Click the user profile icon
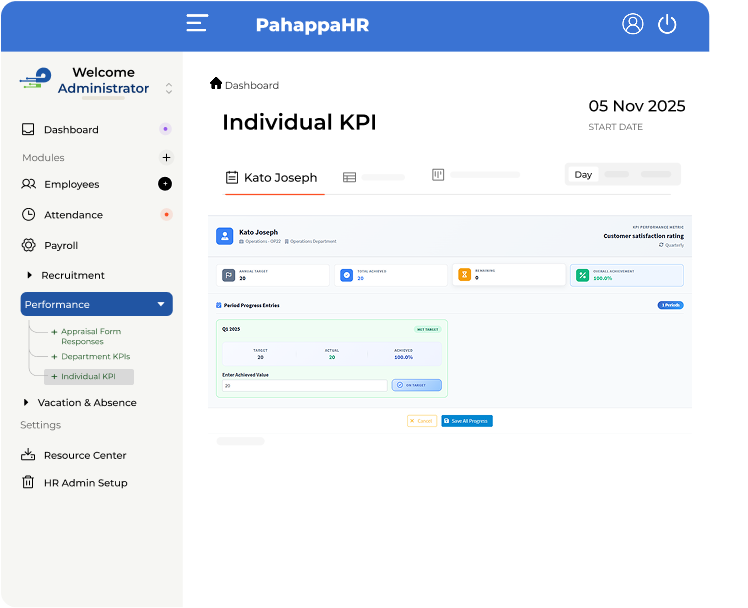This screenshot has width=748, height=608. click(632, 24)
